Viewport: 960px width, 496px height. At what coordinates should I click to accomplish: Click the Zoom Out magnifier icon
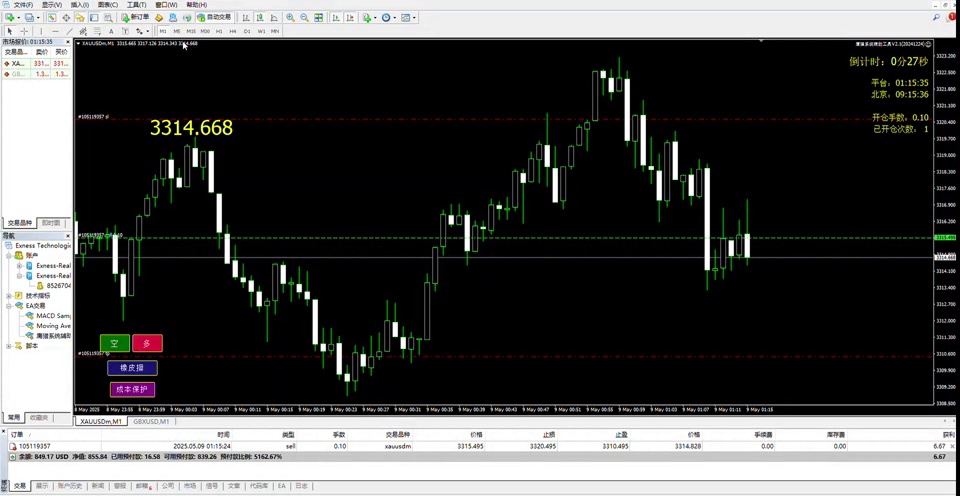(304, 18)
